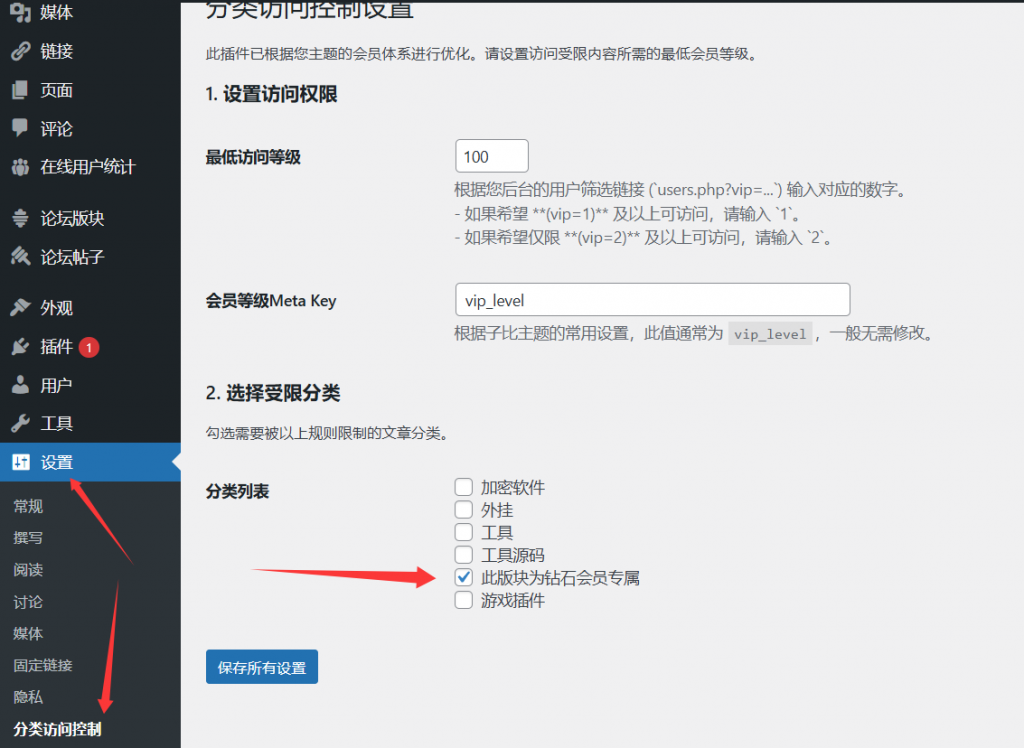Click the 工具 wrench icon
The height and width of the screenshot is (748, 1024).
[x=20, y=423]
